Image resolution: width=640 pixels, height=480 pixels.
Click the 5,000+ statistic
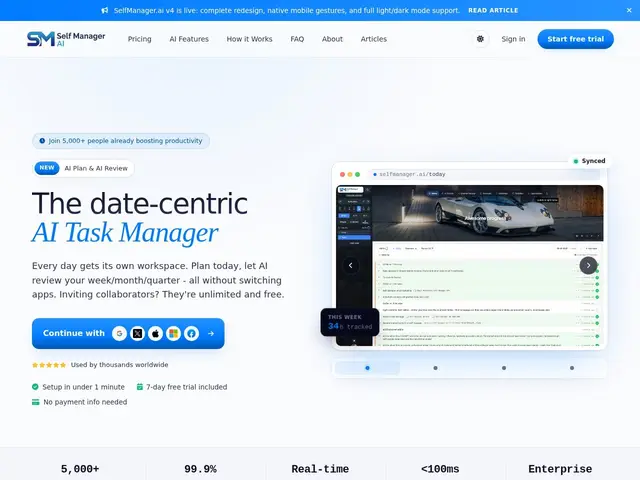80,469
